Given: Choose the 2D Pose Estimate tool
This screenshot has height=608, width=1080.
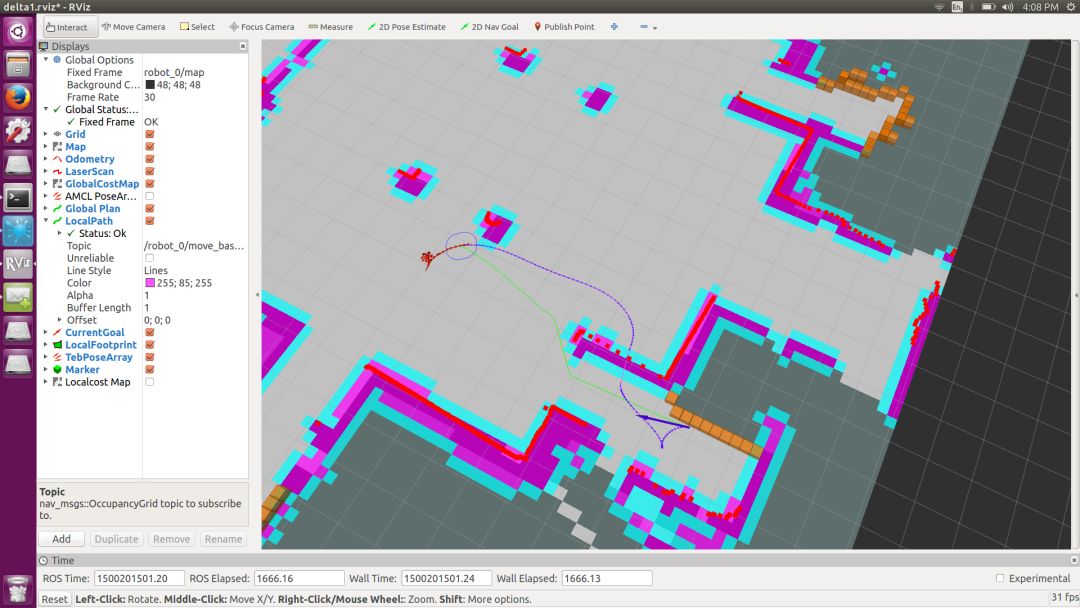Looking at the screenshot, I should coord(406,27).
